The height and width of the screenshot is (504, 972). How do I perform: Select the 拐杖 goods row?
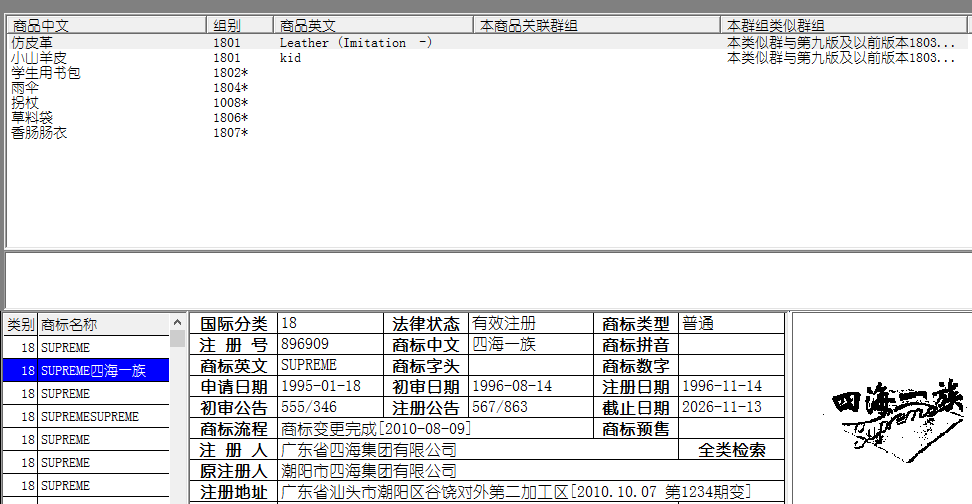[487, 102]
